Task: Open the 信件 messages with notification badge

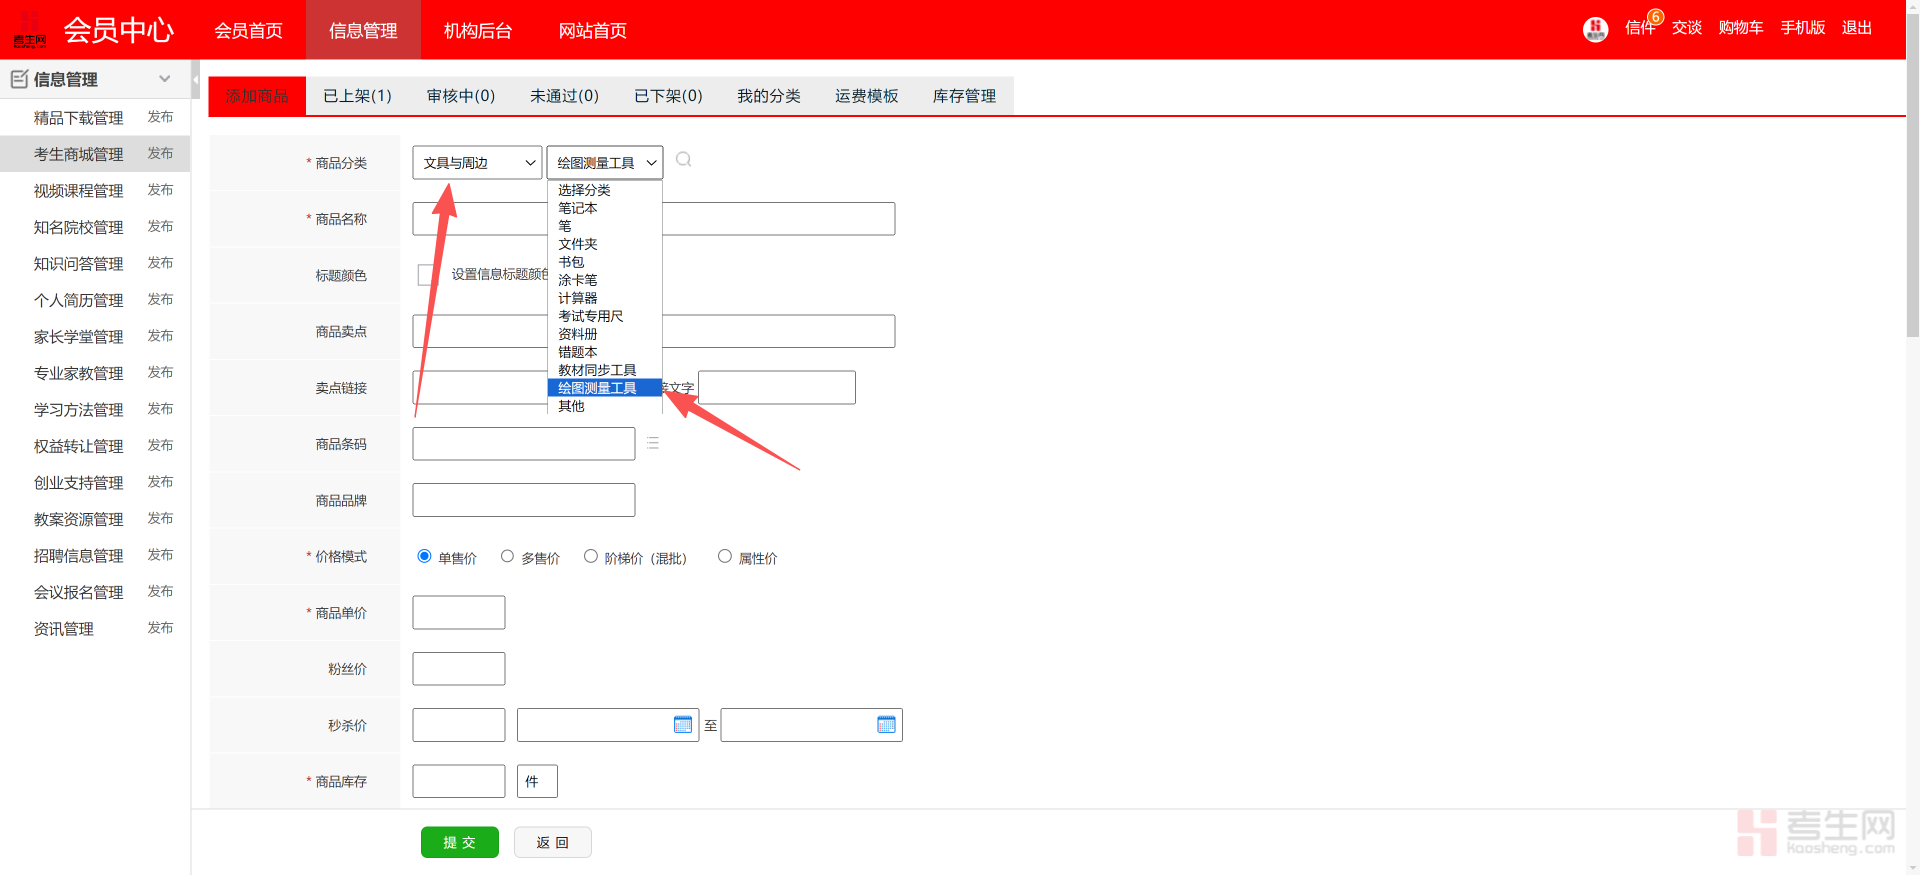Action: 1640,28
